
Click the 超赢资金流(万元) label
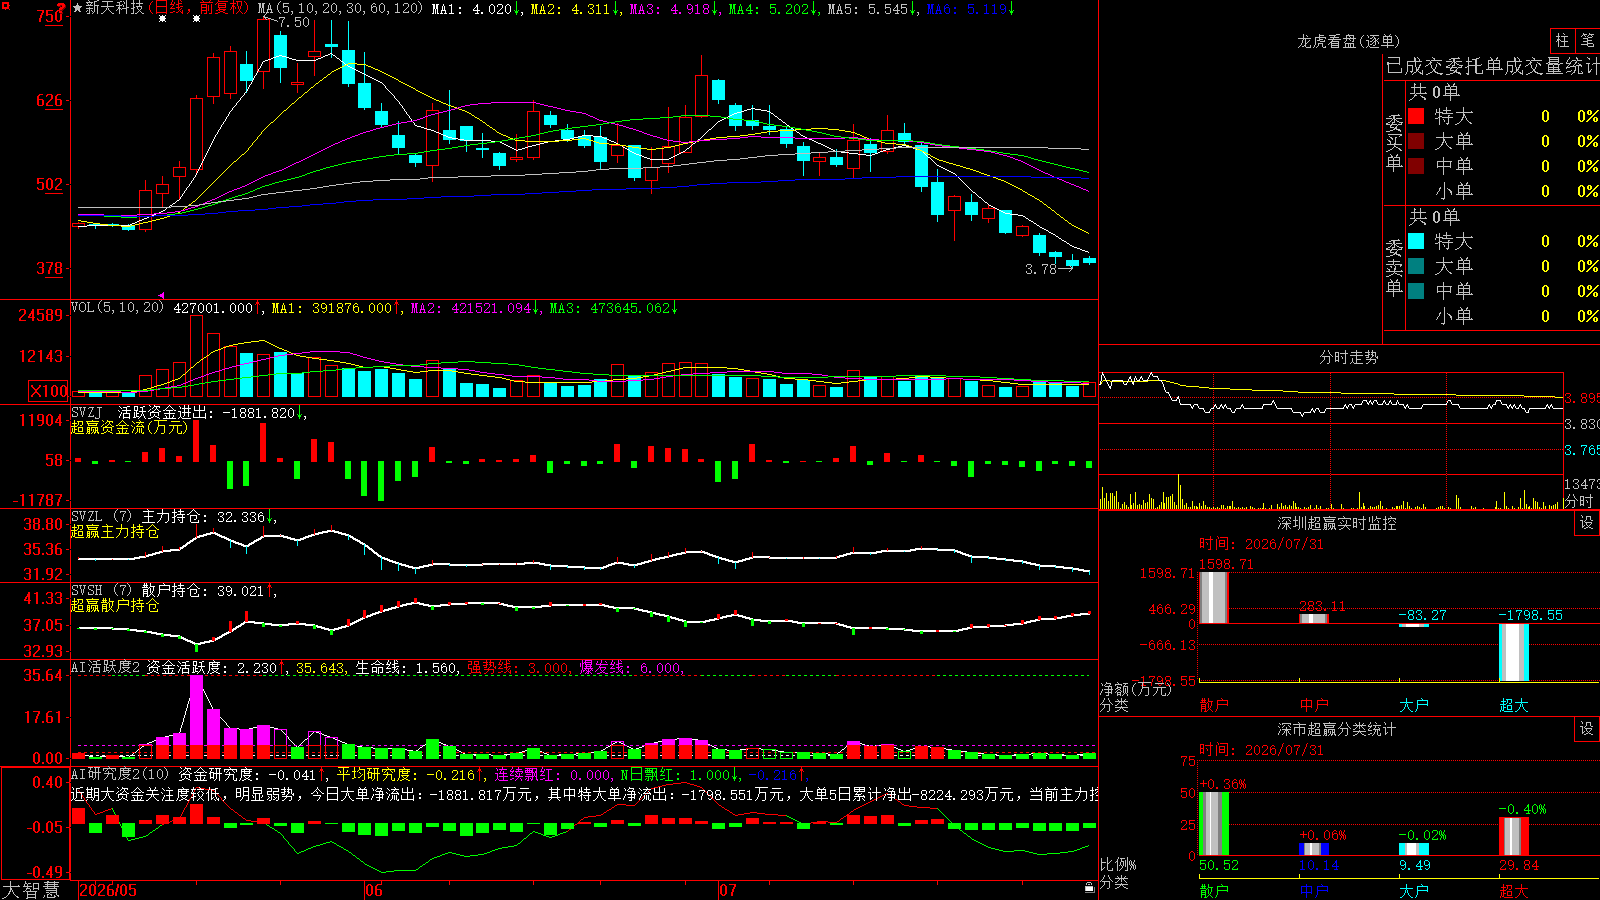pos(129,427)
